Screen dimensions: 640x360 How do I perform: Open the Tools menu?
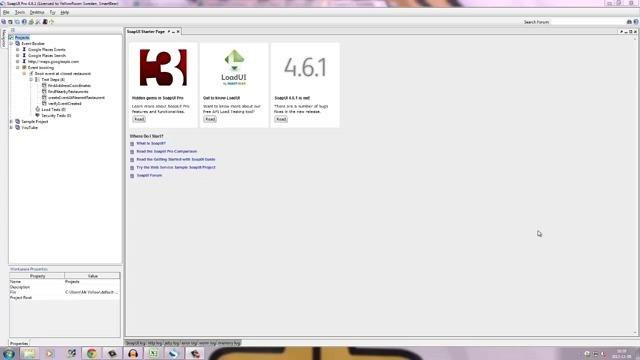(20, 13)
